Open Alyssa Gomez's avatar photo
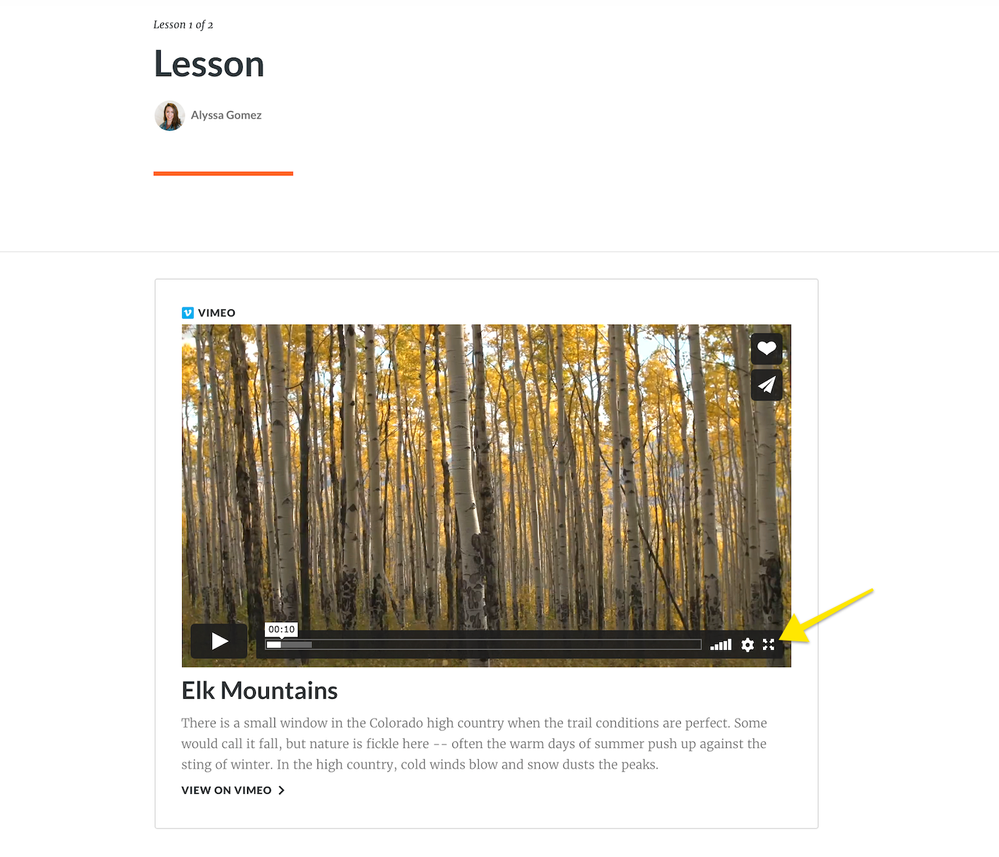This screenshot has width=999, height=857. (x=169, y=115)
